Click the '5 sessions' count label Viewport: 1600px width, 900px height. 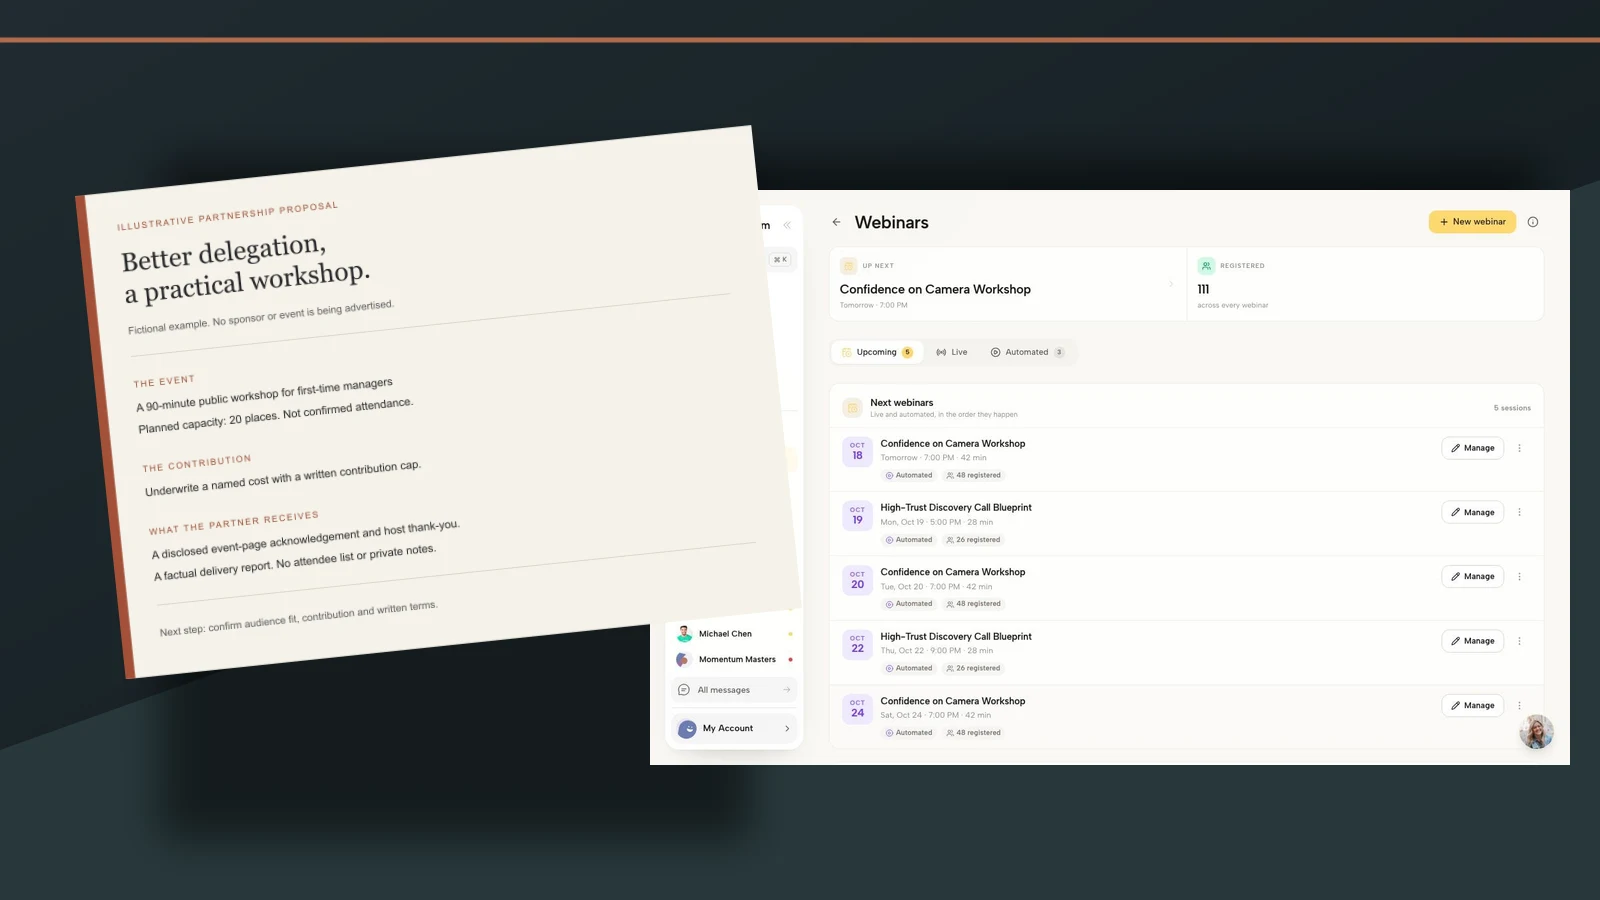(x=1512, y=408)
